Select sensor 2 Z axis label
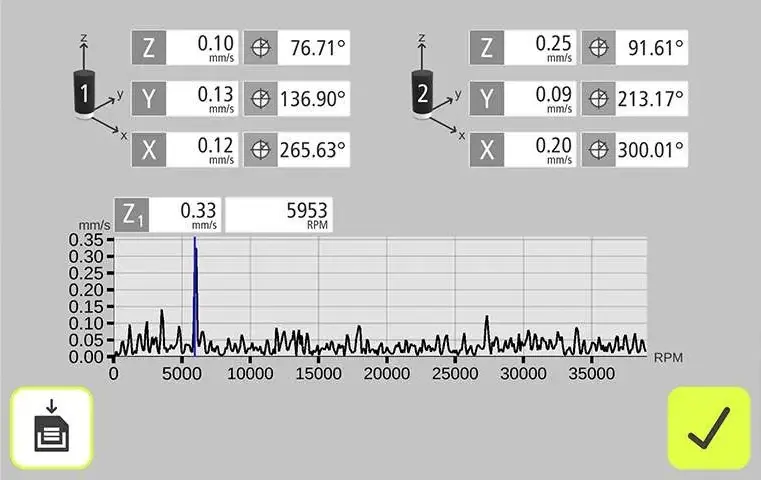Screen dimensions: 761x480 (486, 48)
